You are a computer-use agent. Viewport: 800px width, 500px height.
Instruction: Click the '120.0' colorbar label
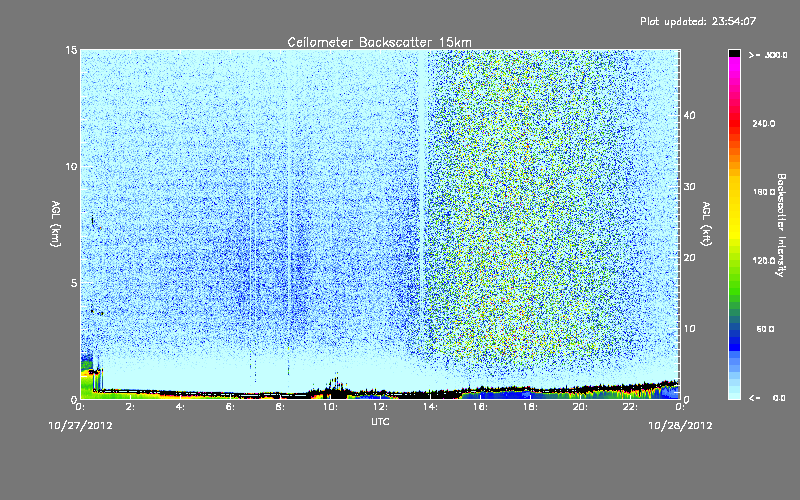click(764, 261)
